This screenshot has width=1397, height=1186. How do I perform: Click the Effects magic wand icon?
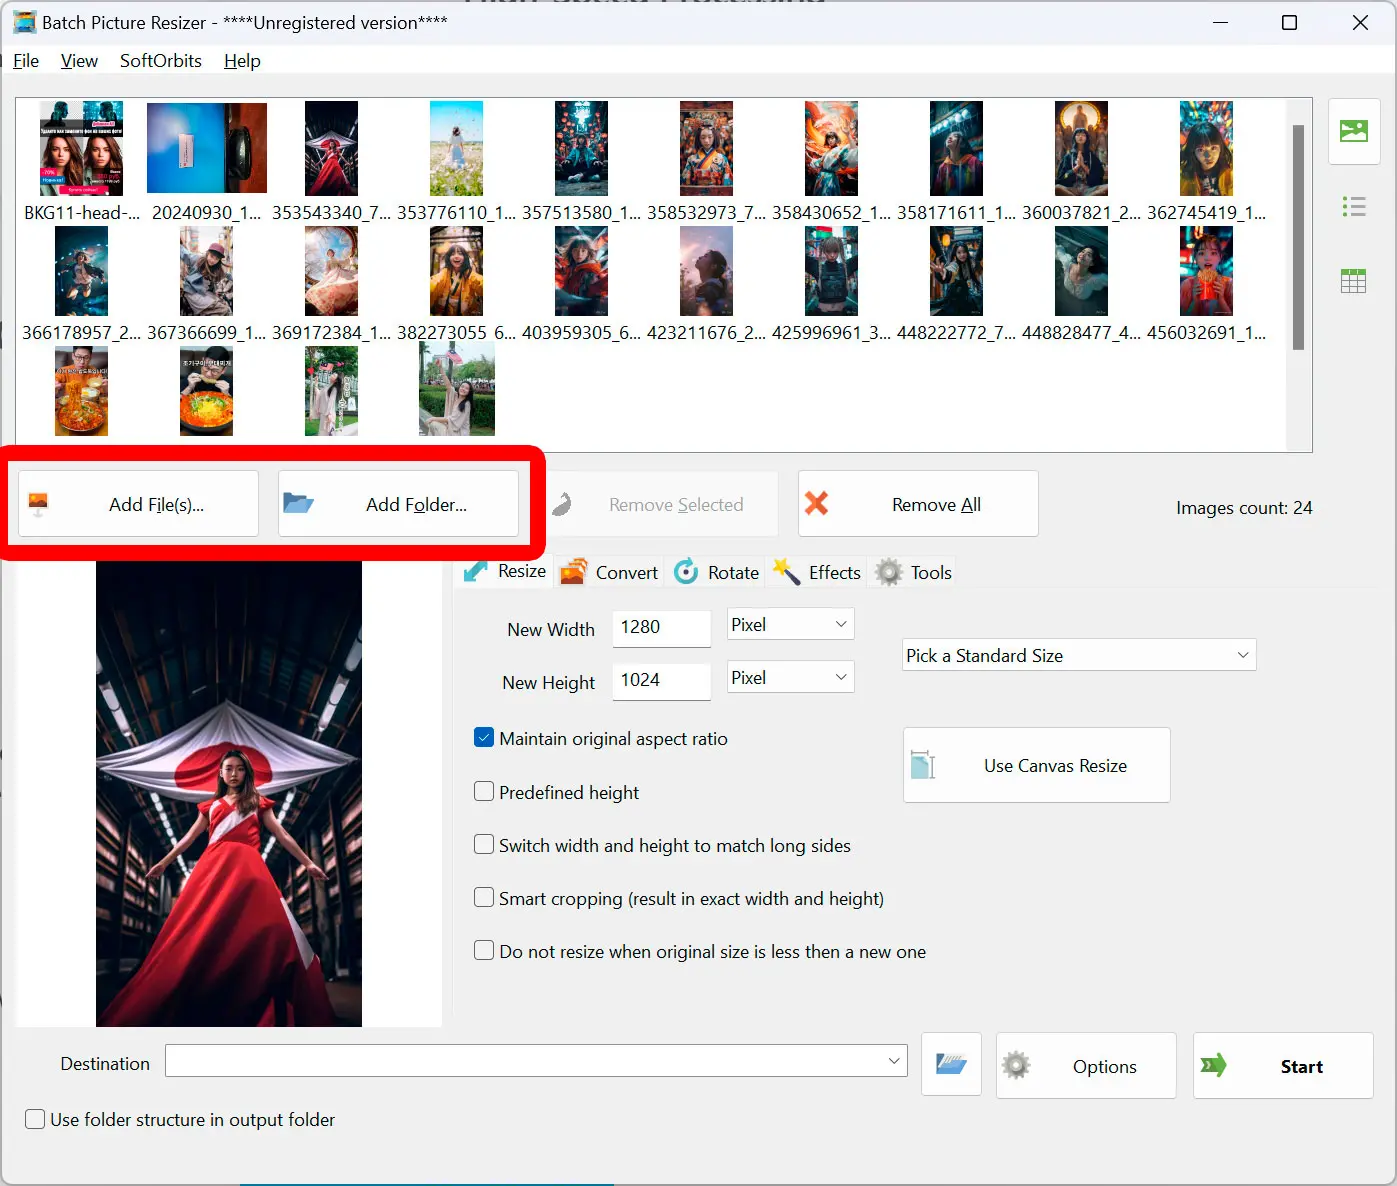point(786,571)
